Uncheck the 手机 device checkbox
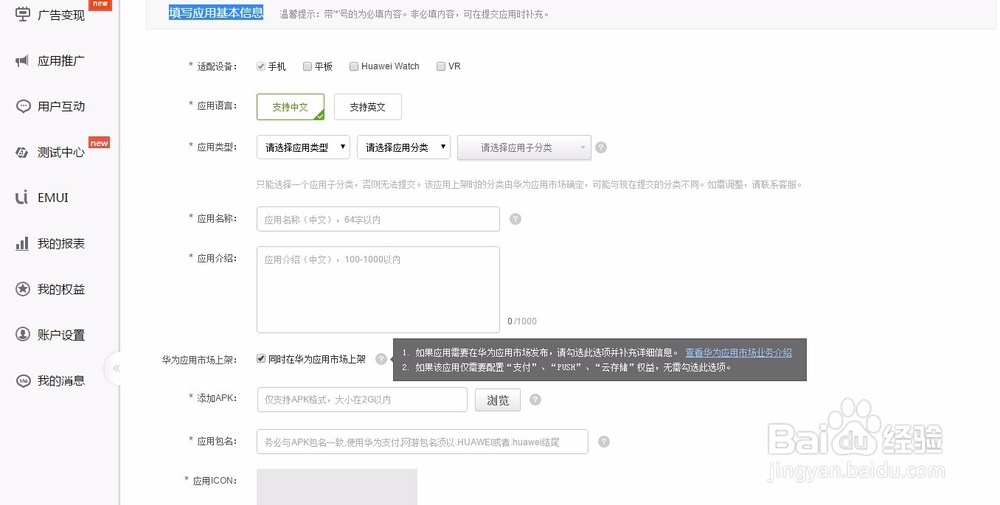Viewport: 1000px width, 505px height. click(261, 66)
